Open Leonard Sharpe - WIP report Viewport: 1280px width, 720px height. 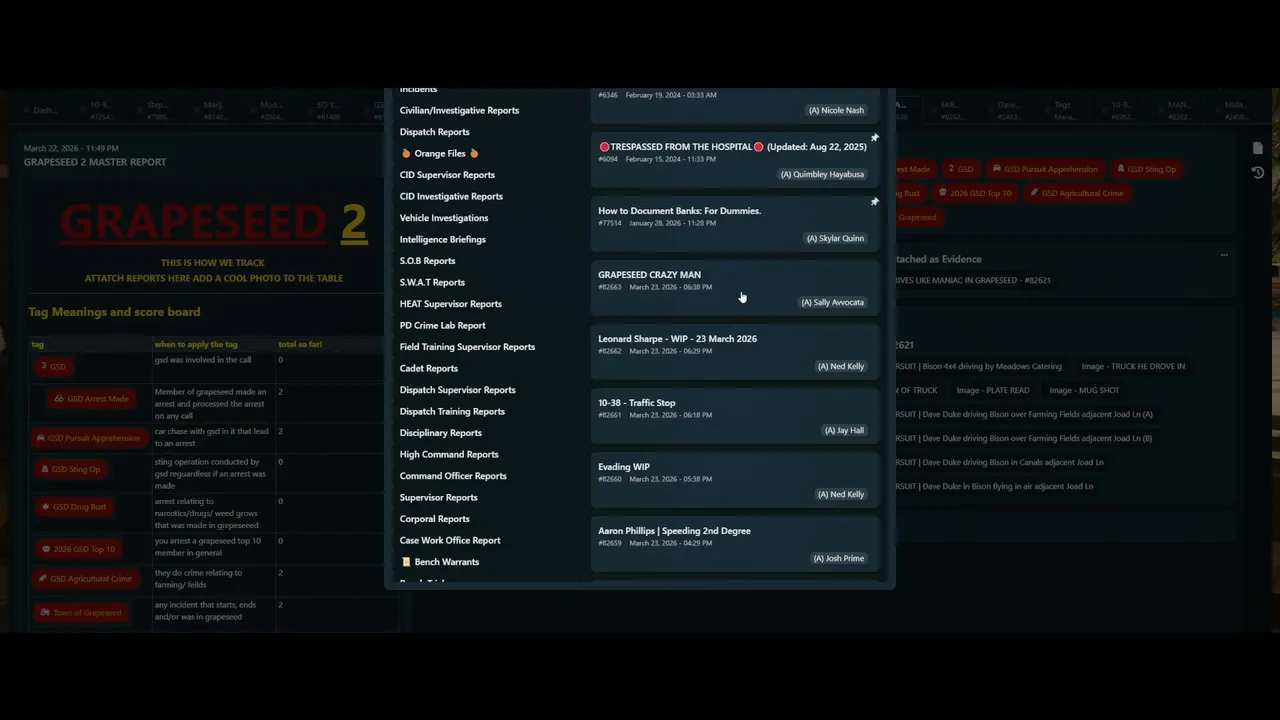pyautogui.click(x=735, y=352)
